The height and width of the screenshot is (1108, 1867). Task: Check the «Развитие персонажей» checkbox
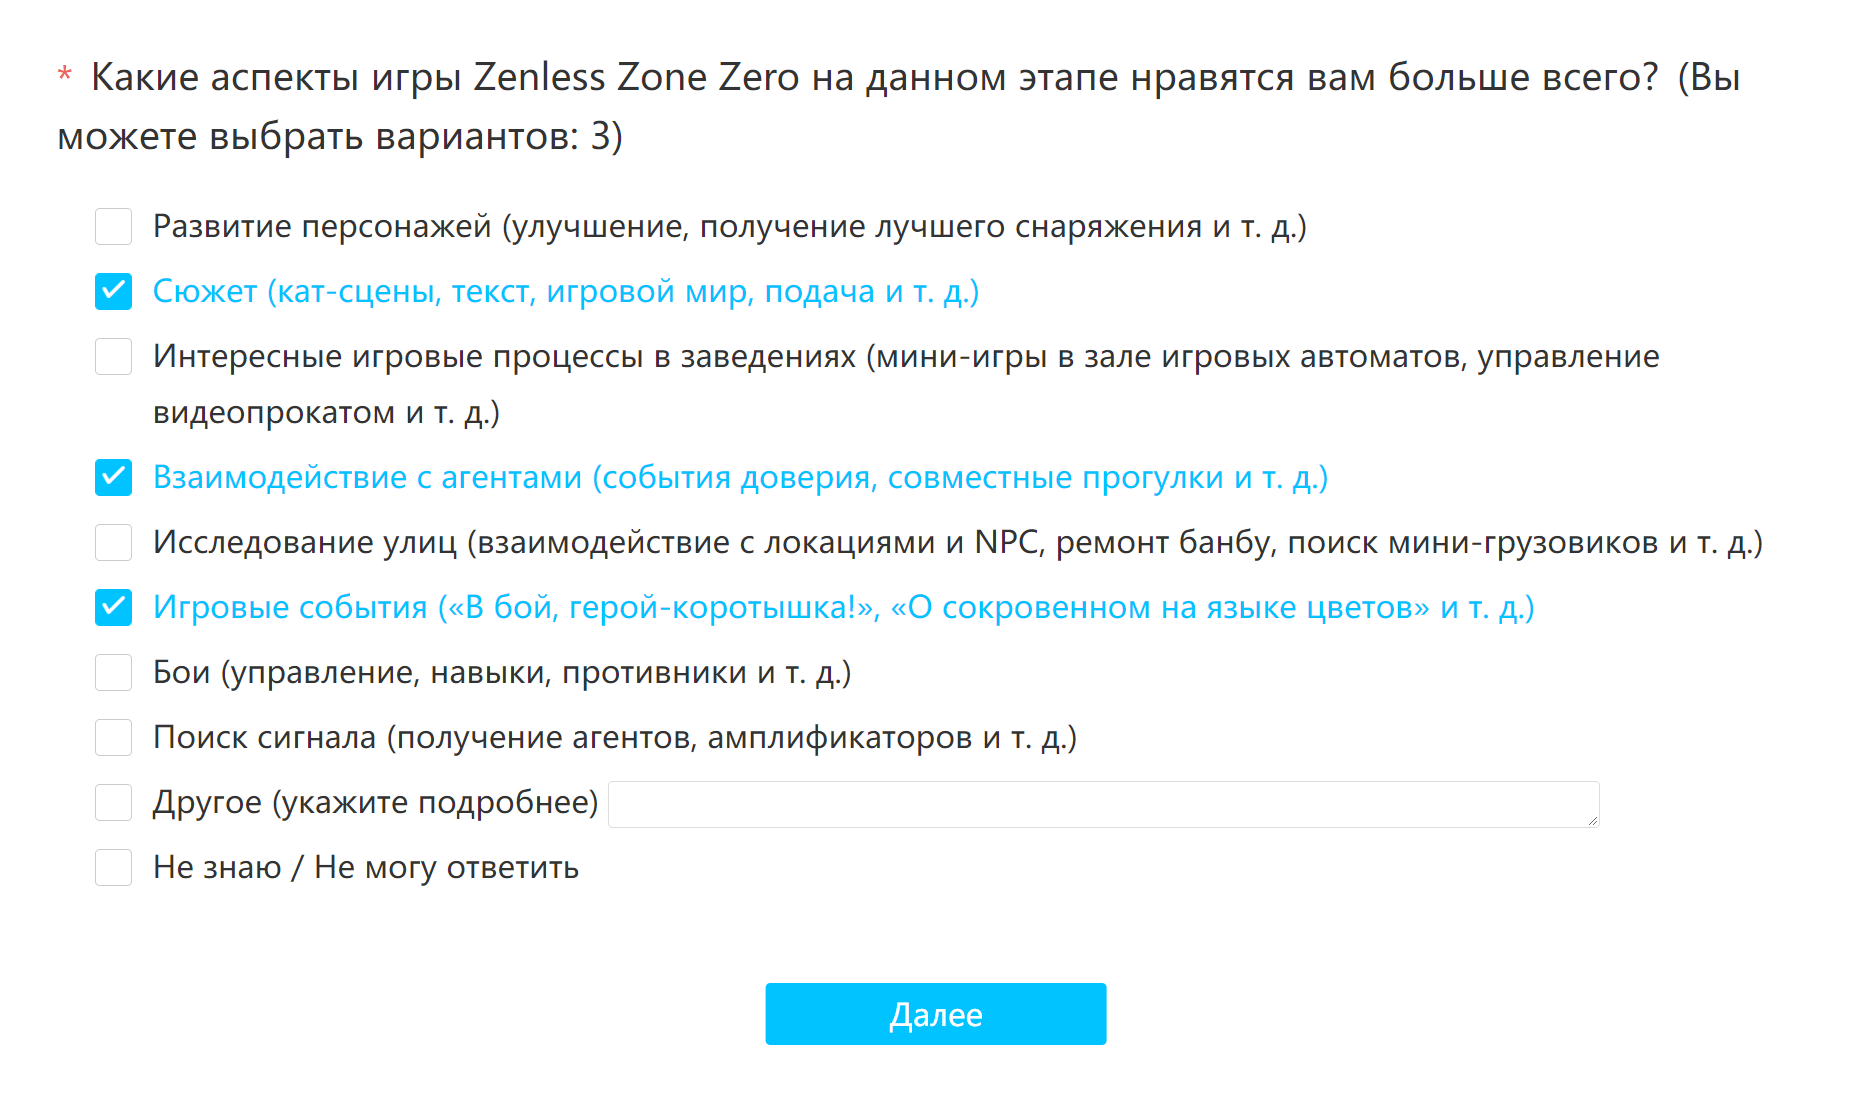coord(113,226)
